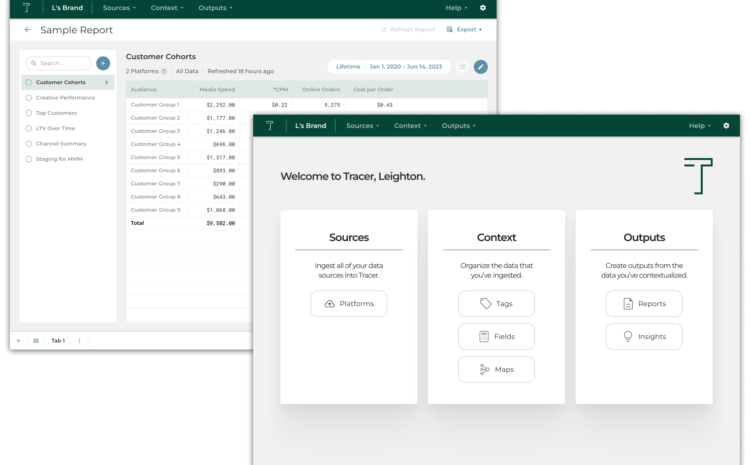
Task: Click Refresh Report in Sample Report window
Action: point(408,30)
